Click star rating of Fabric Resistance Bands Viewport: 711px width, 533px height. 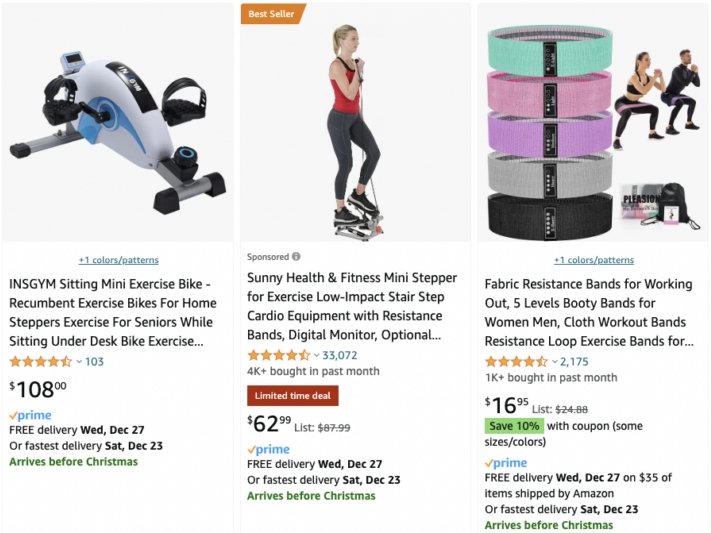(x=516, y=362)
